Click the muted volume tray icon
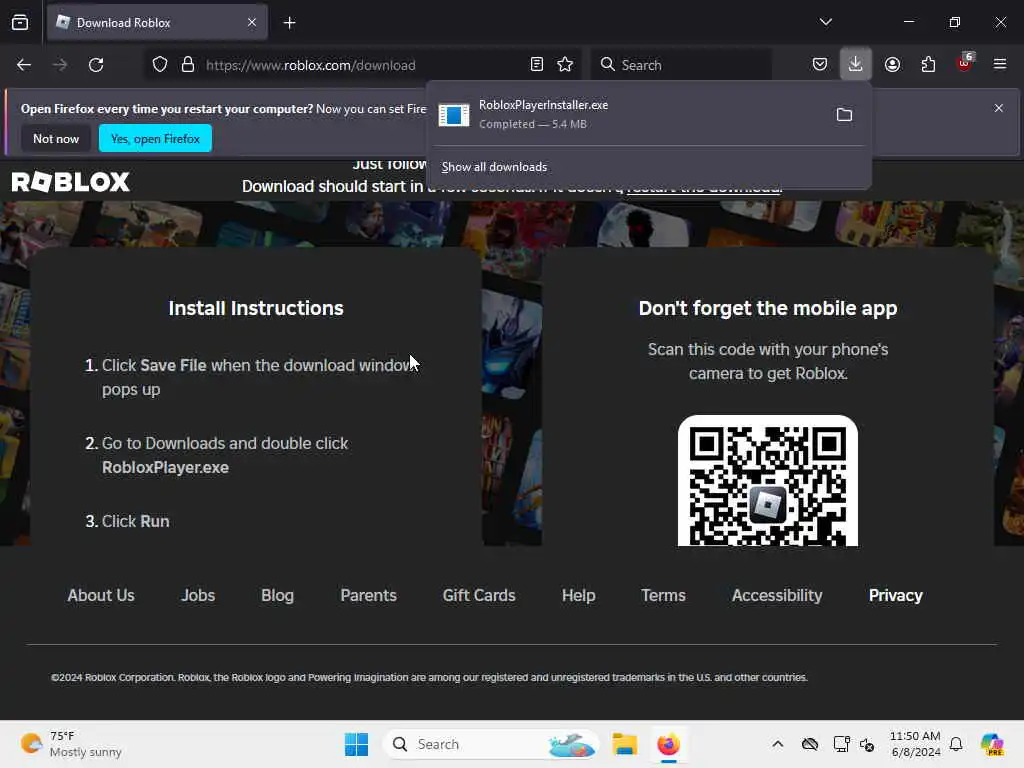 click(867, 744)
